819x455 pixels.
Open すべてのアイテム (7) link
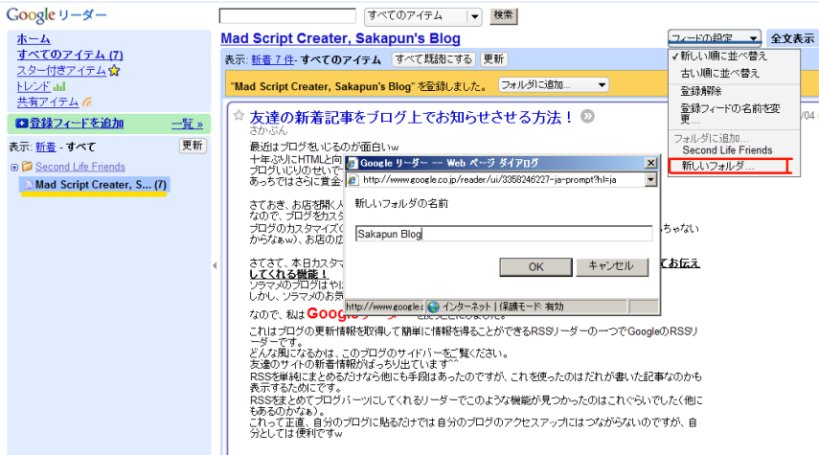coord(70,55)
